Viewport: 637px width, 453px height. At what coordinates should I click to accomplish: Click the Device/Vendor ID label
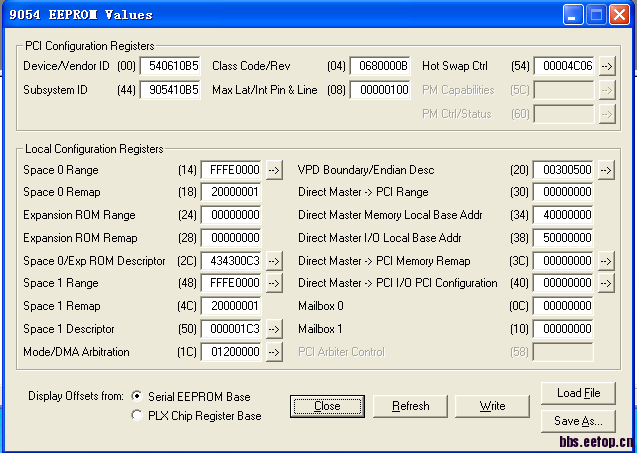point(66,66)
